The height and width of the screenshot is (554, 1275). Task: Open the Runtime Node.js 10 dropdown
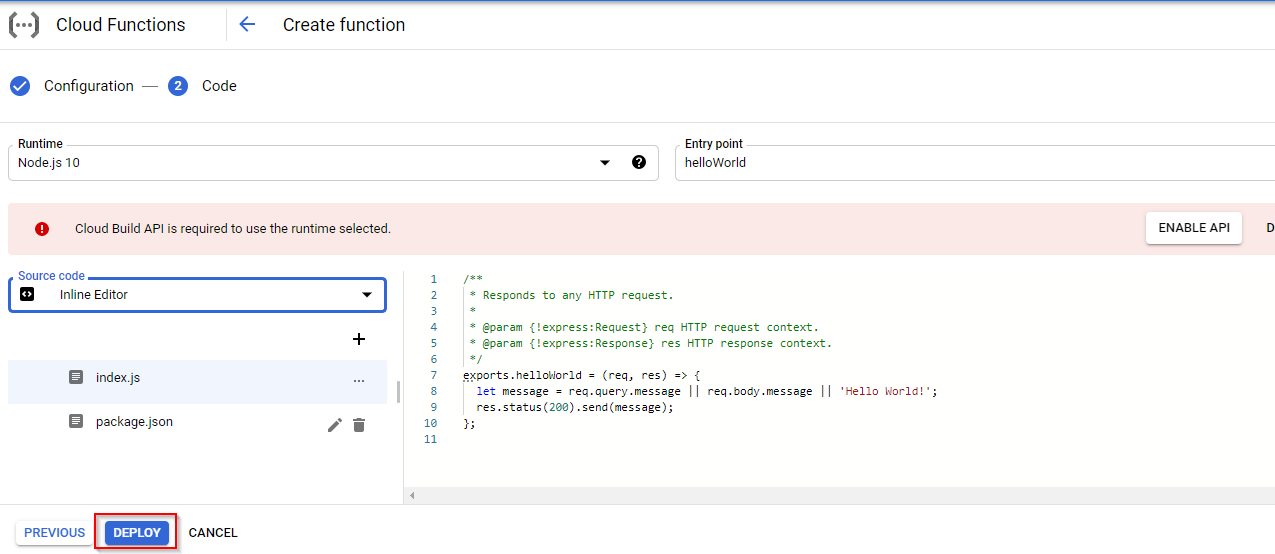[333, 162]
